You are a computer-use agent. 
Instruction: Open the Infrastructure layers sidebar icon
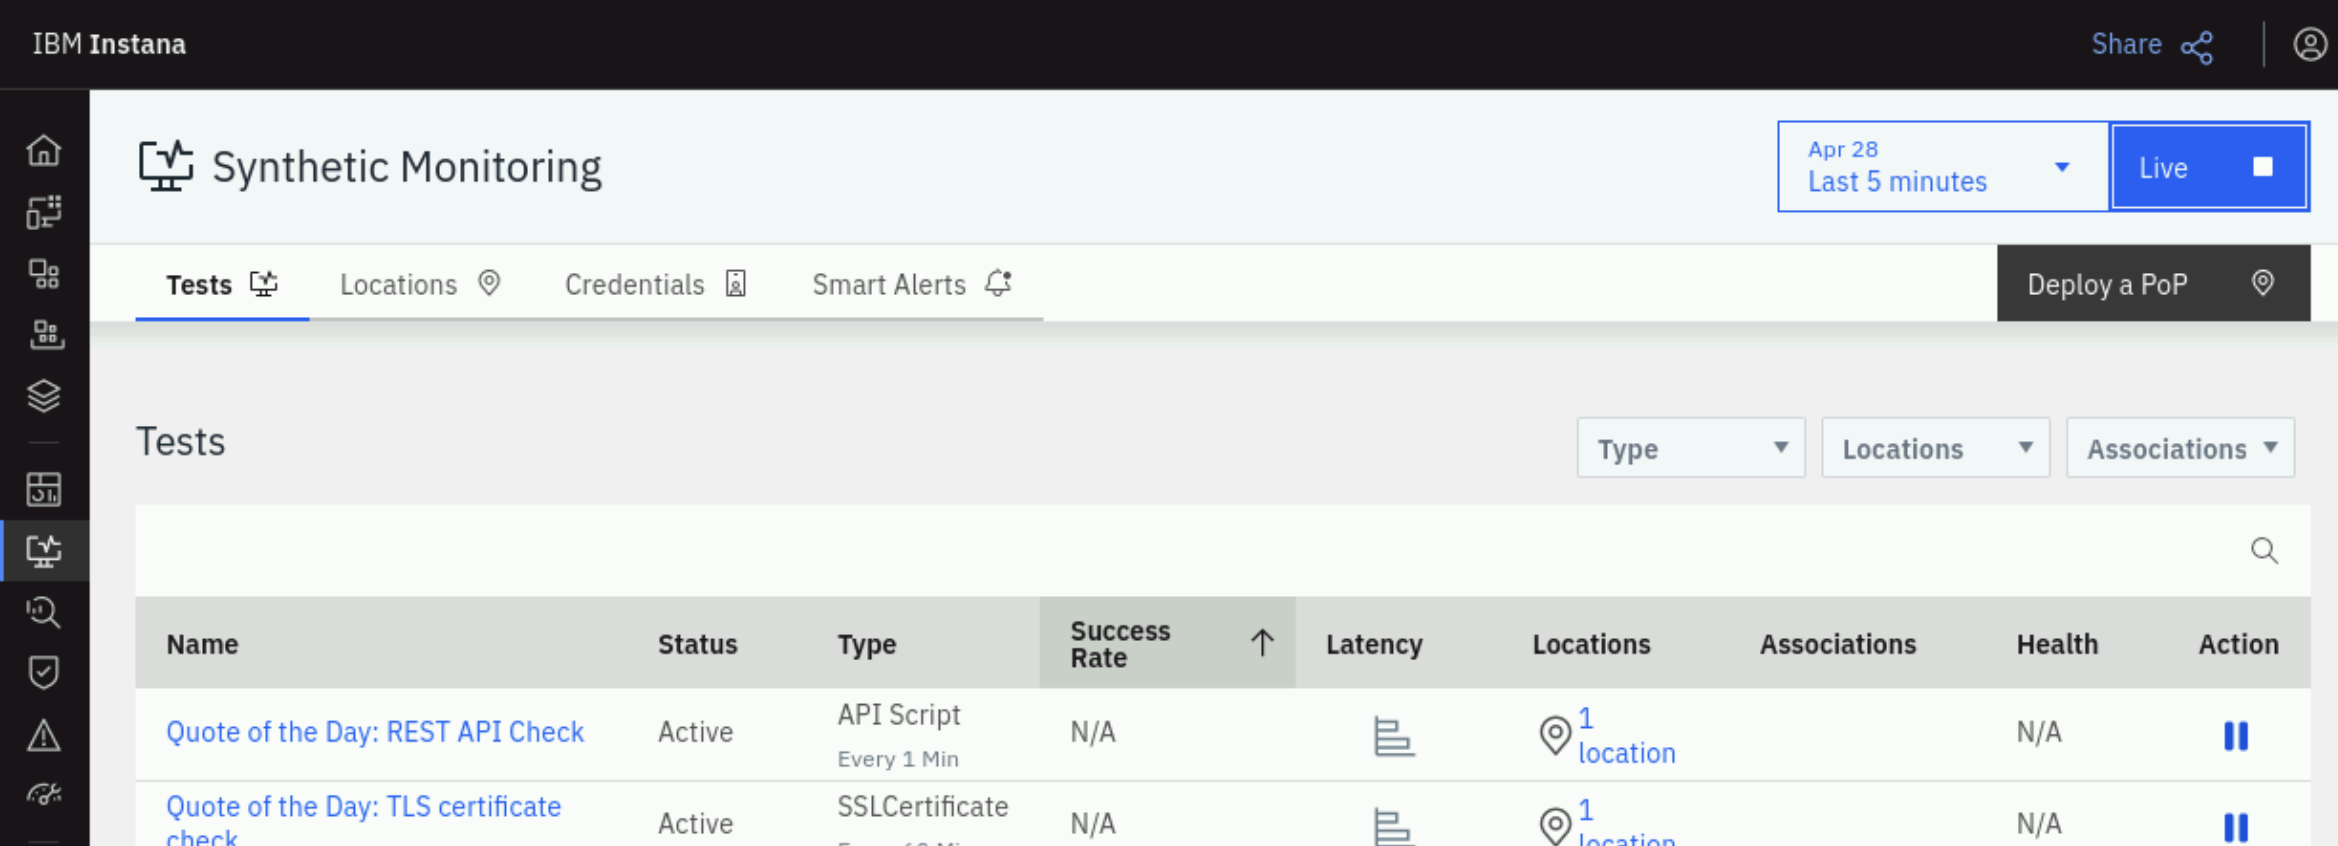(x=44, y=396)
